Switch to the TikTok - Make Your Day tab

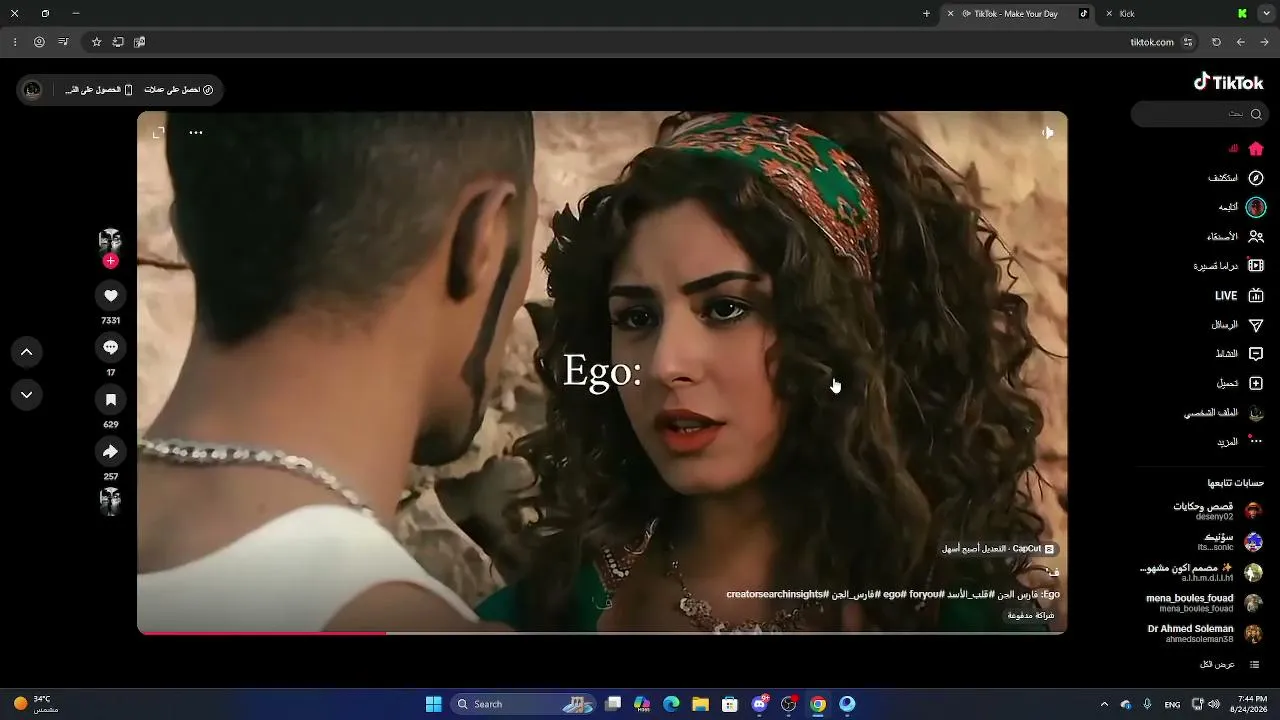[x=1016, y=14]
